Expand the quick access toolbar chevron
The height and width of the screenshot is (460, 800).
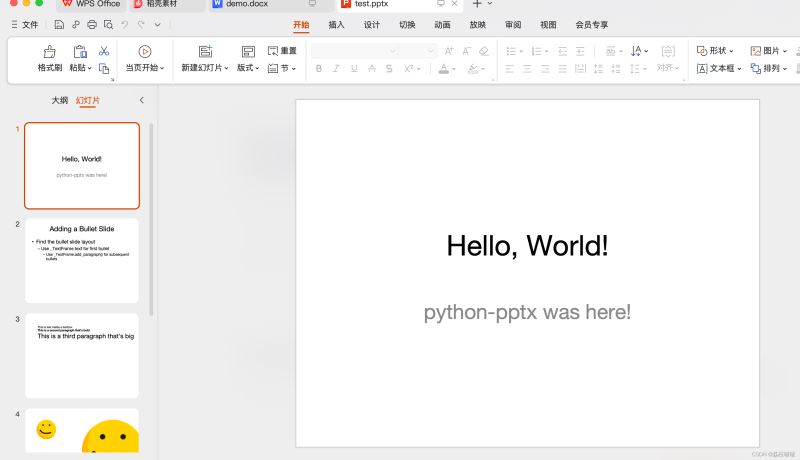[x=158, y=24]
